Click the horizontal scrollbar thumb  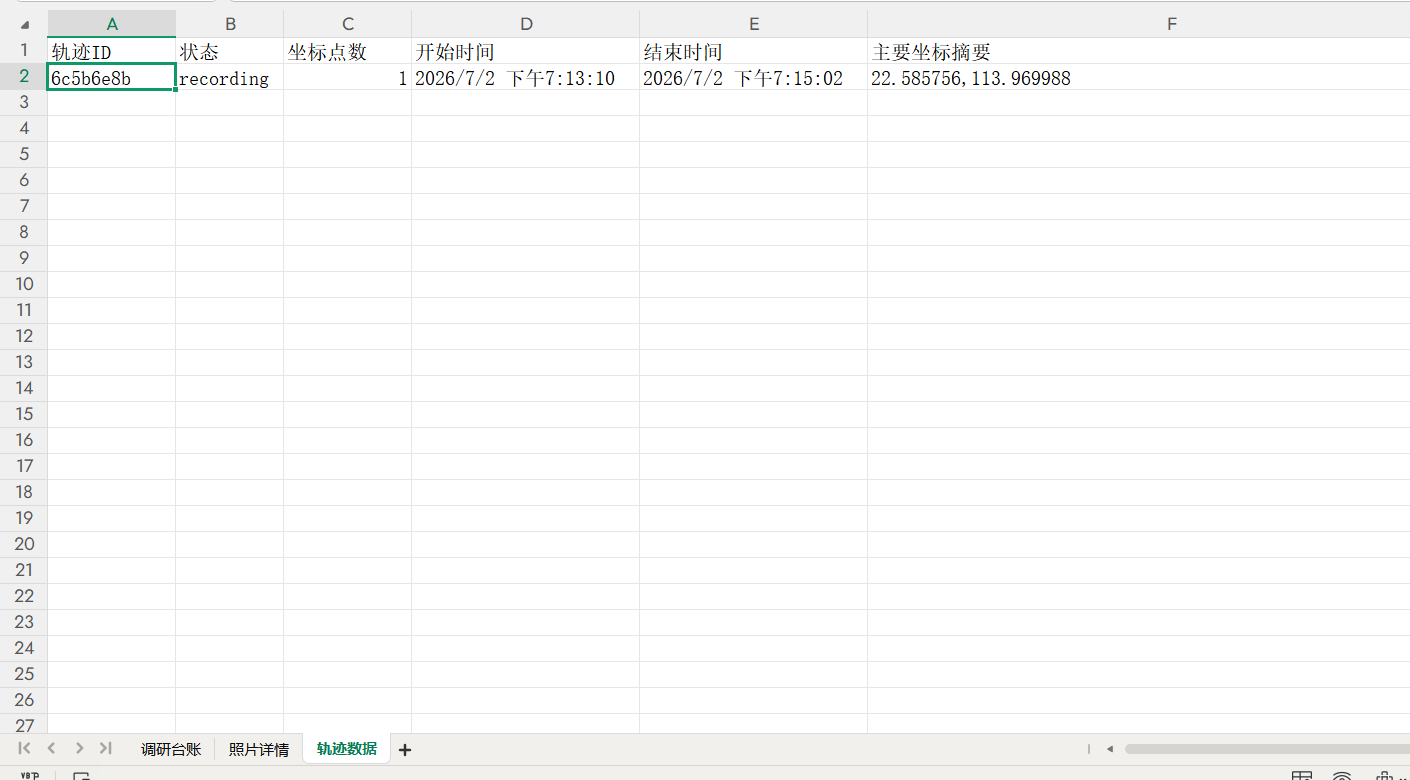(x=1266, y=748)
